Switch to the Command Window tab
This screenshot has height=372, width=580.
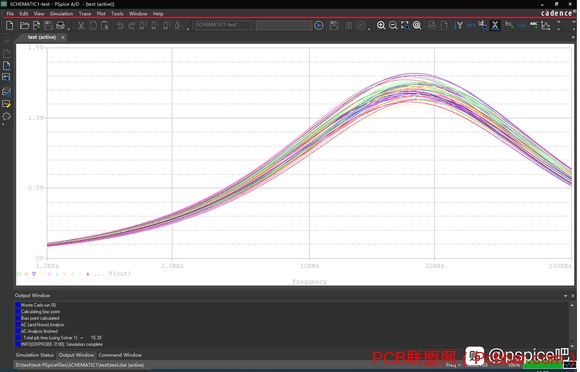point(120,355)
